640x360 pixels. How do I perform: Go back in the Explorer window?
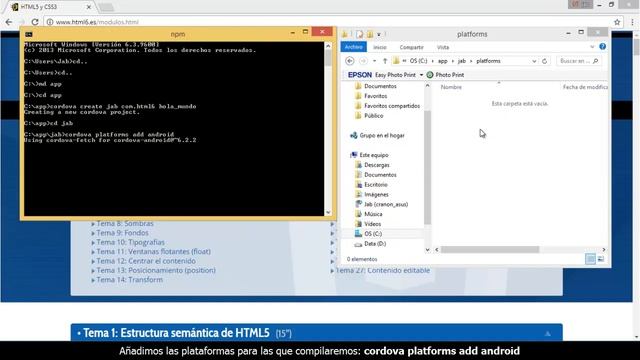pyautogui.click(x=350, y=61)
